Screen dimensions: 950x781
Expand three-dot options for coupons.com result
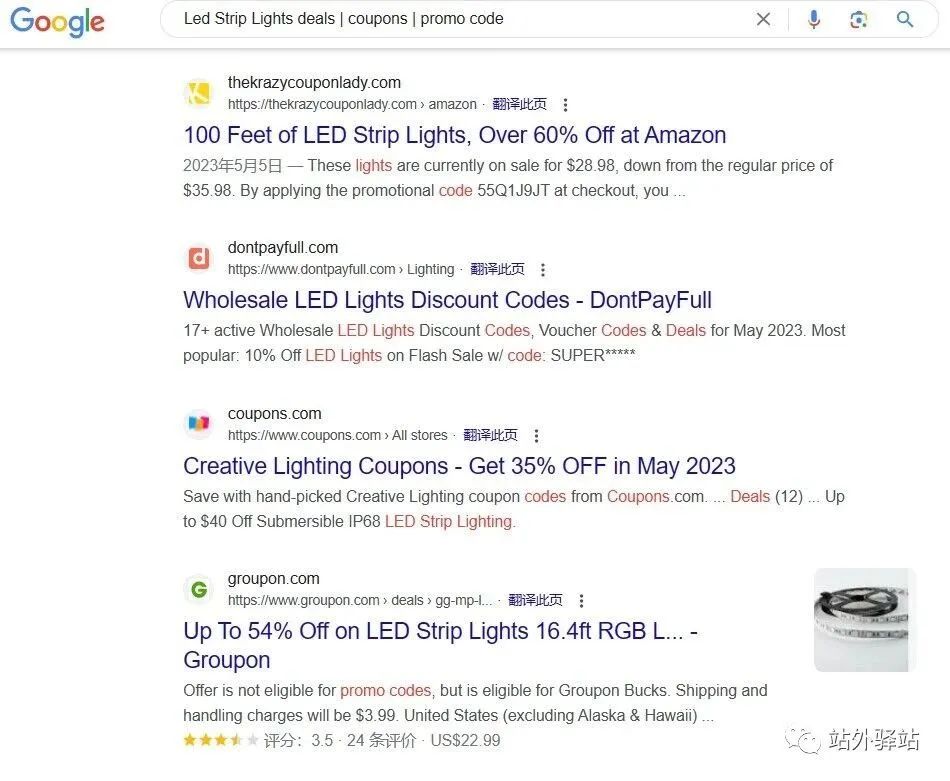pos(536,436)
